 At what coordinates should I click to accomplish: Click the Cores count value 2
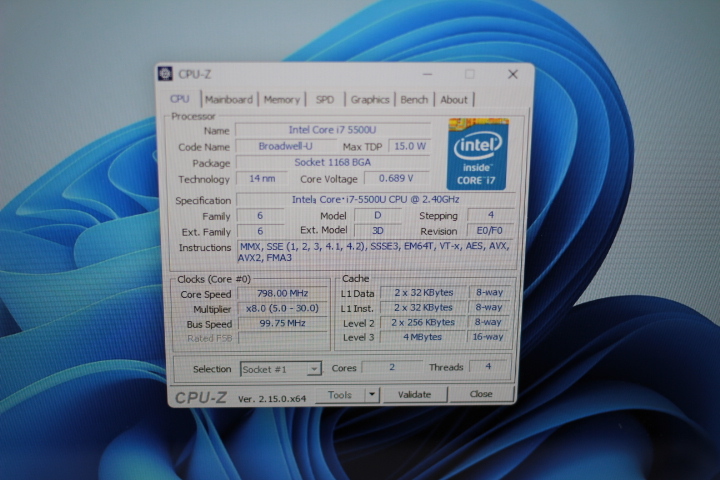pyautogui.click(x=392, y=367)
